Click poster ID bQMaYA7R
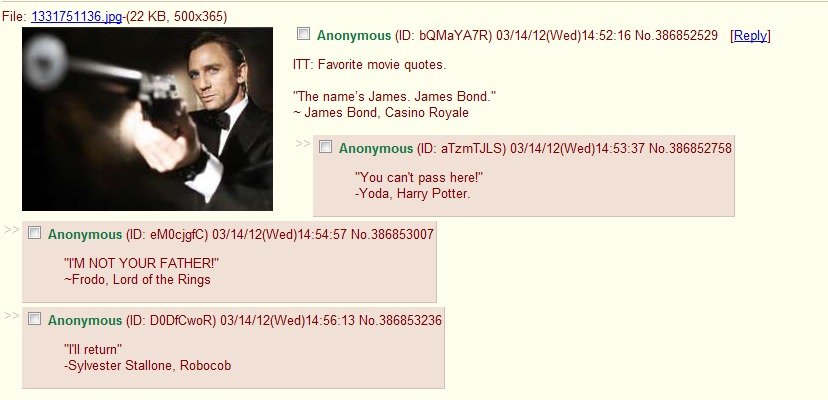This screenshot has width=828, height=400. click(x=444, y=35)
